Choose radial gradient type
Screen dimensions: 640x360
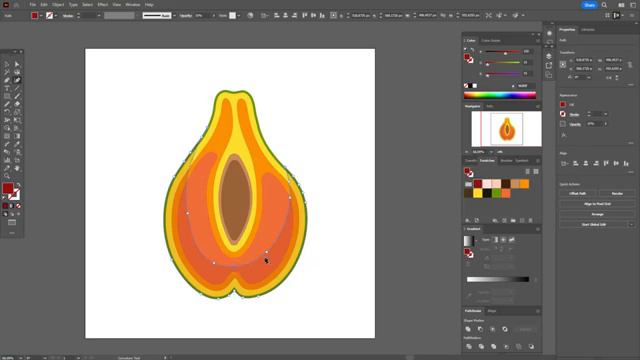(x=503, y=240)
